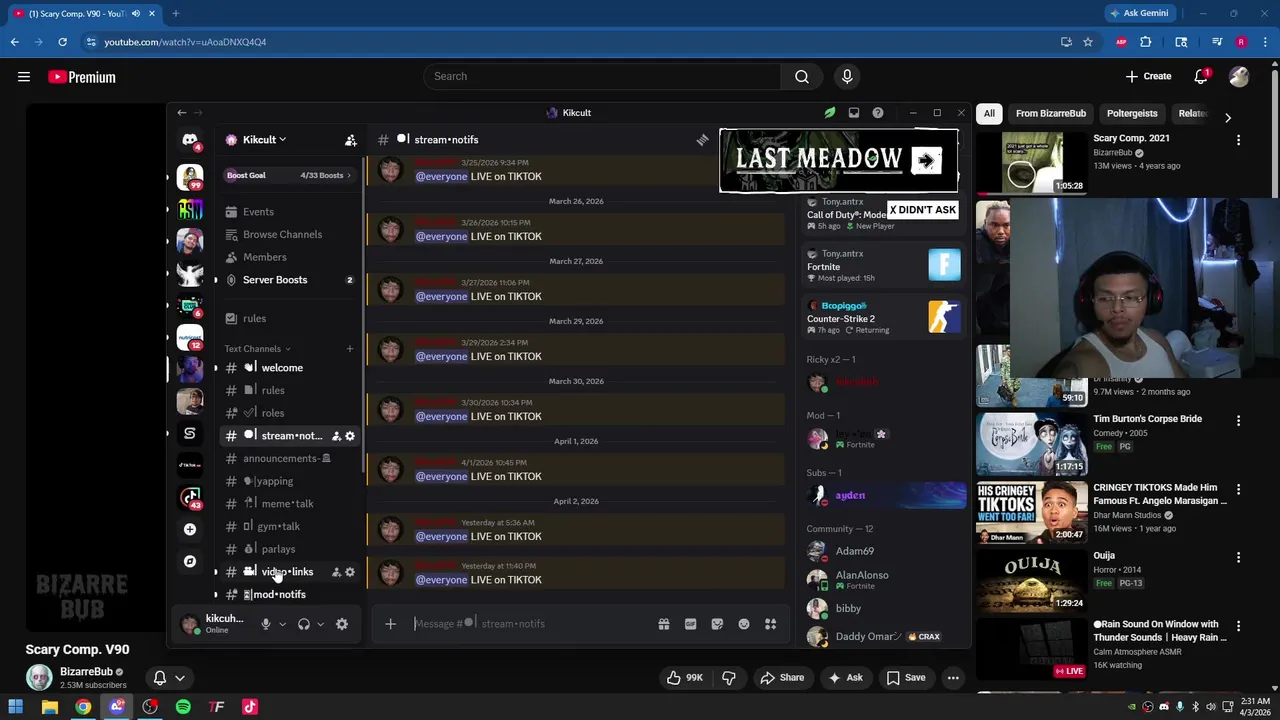1280x720 pixels.
Task: Open apps launcher icon in Discord message bar
Action: [771, 624]
